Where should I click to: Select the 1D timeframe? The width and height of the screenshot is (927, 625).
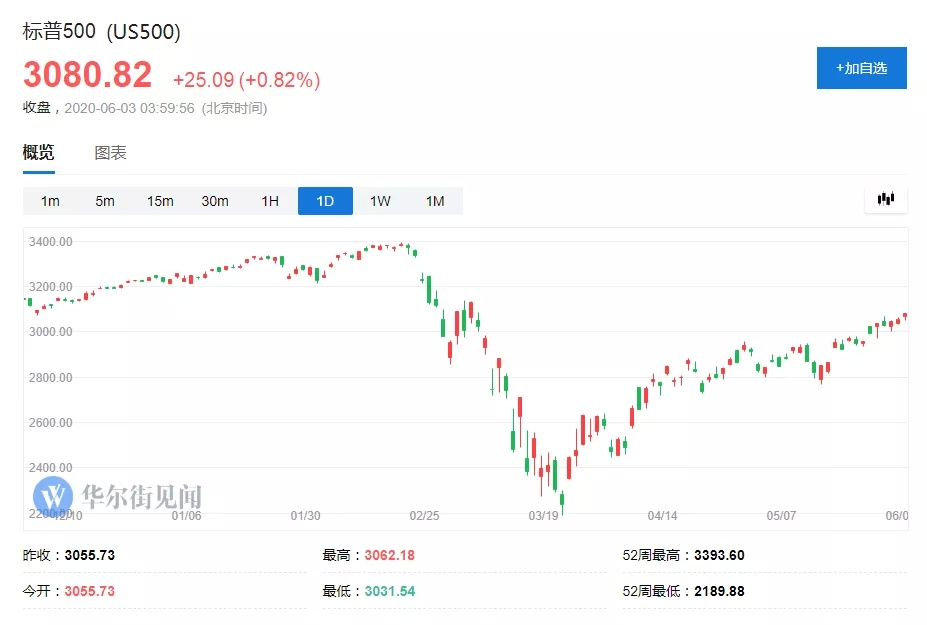325,201
